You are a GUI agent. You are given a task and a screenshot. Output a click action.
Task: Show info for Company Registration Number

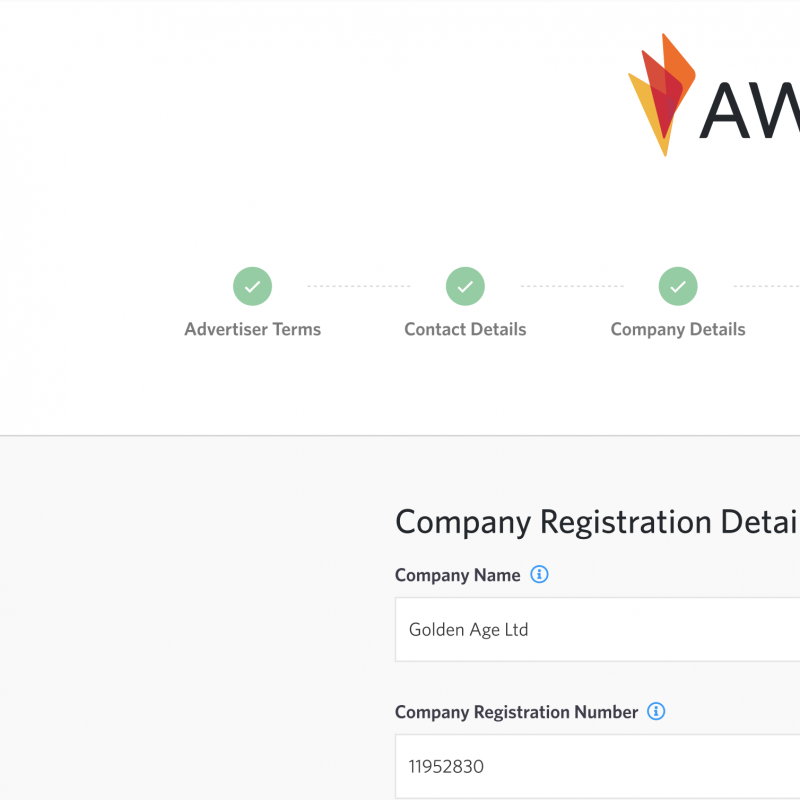tap(656, 712)
